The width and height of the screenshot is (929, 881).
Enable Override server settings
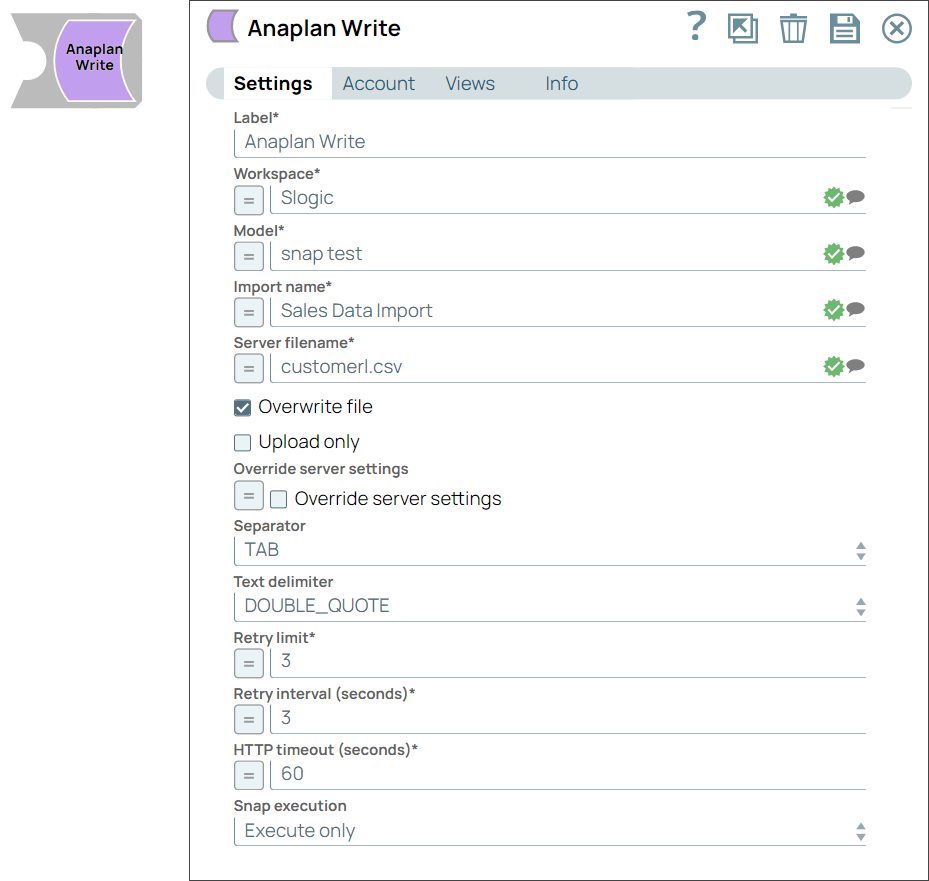278,499
